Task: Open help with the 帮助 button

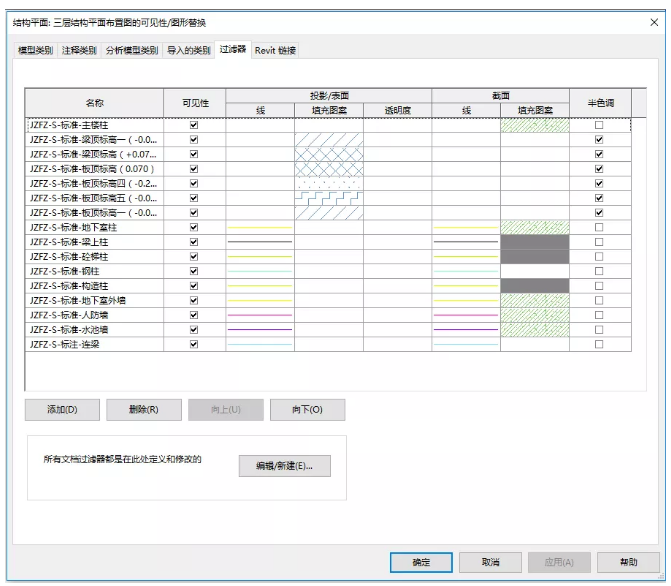Action: tap(628, 562)
